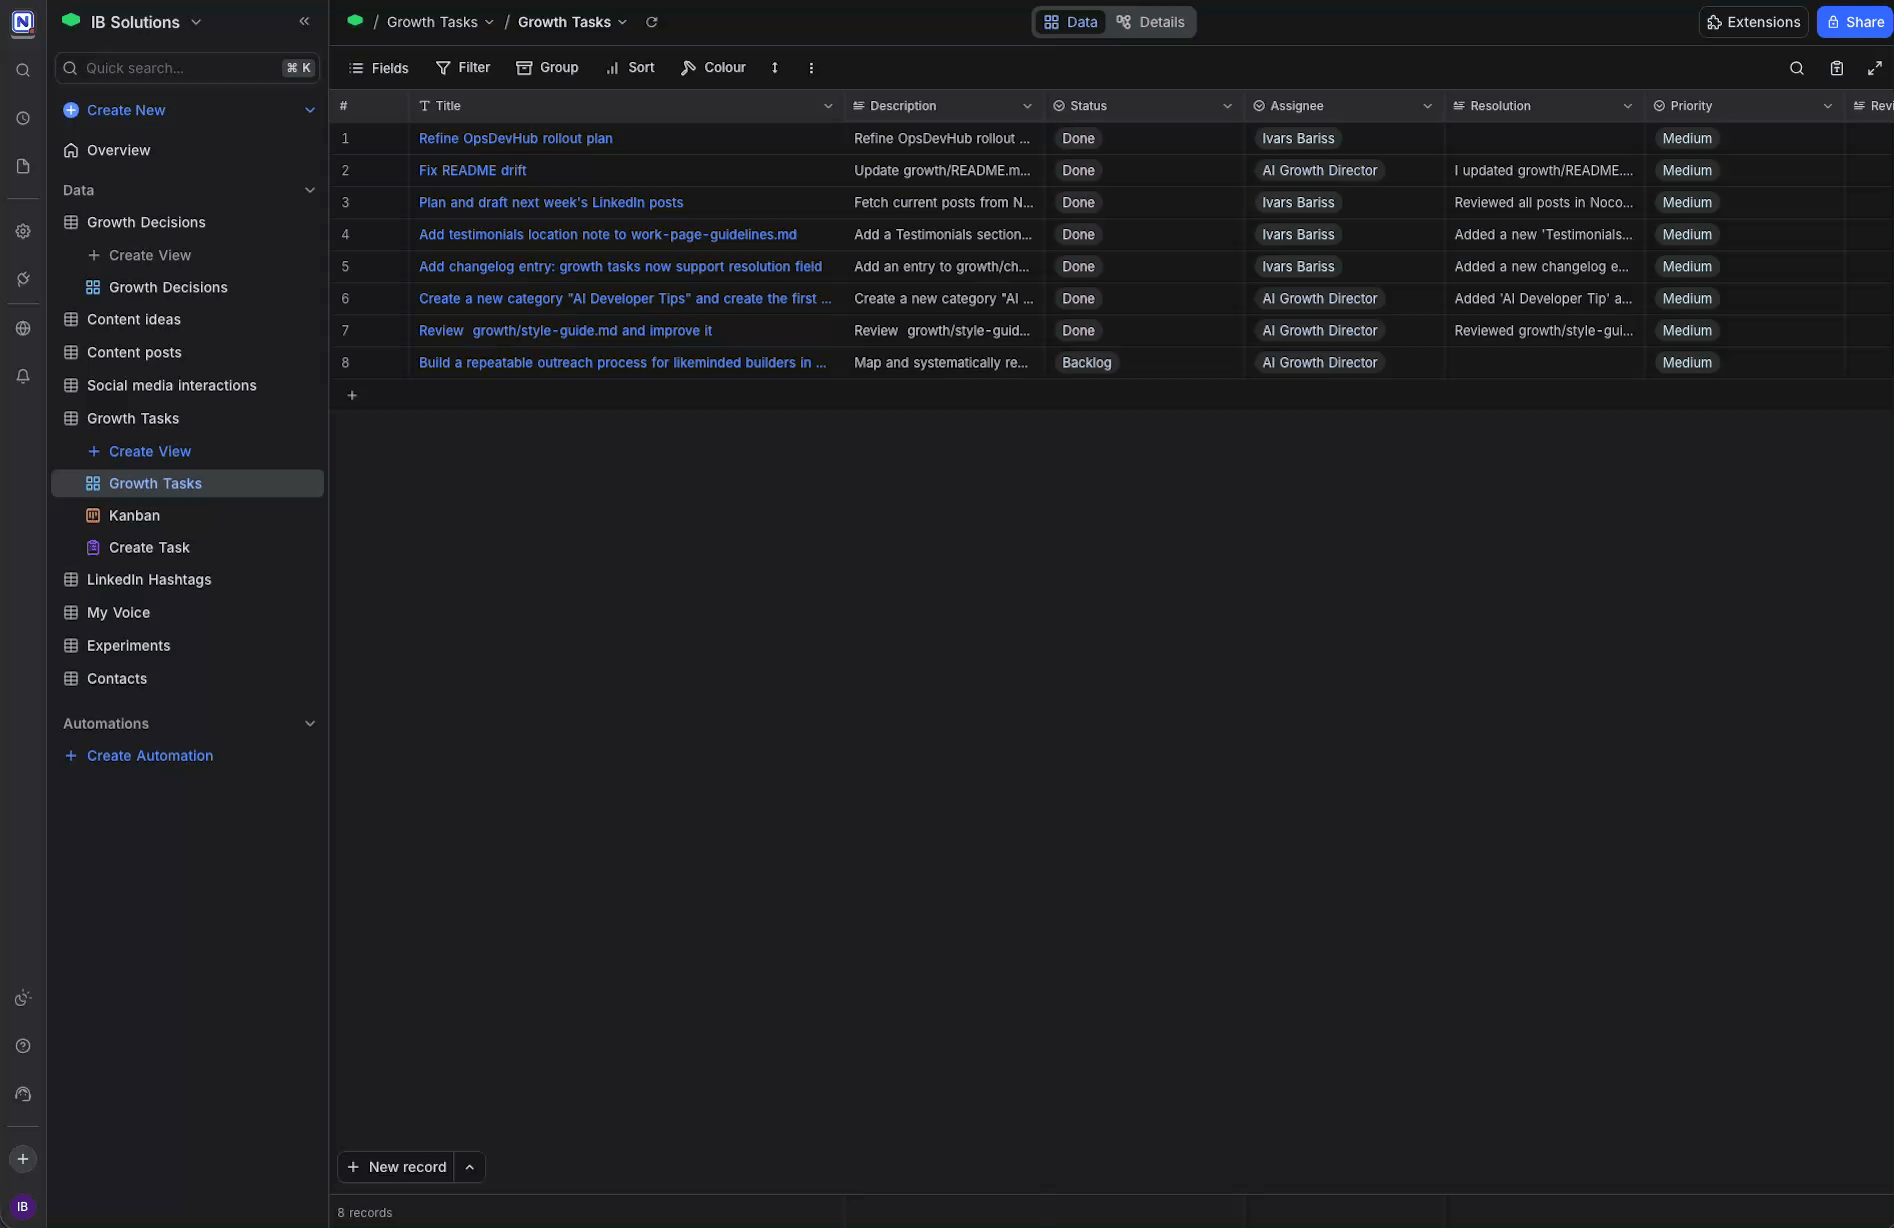Open integrations via the plug icon
The image size is (1894, 1228).
(23, 279)
